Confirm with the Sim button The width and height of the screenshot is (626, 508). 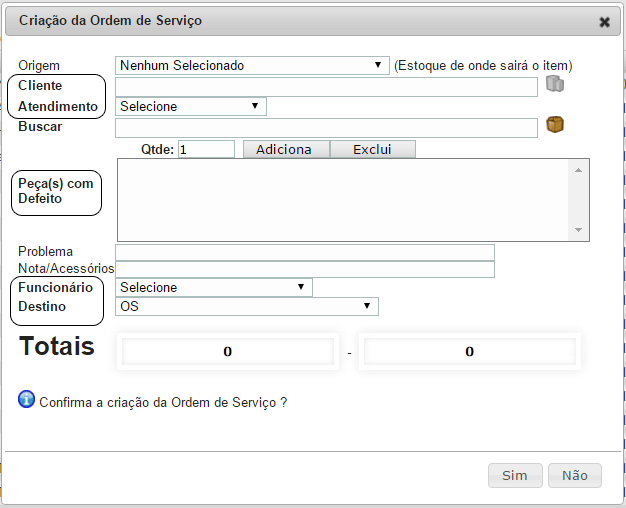tap(515, 475)
